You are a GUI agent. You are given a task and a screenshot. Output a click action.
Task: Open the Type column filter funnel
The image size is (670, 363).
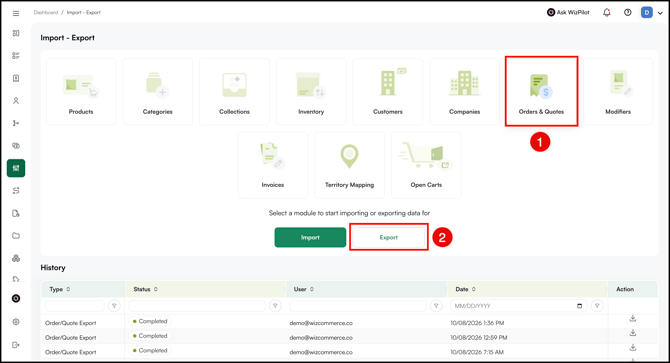(x=114, y=306)
